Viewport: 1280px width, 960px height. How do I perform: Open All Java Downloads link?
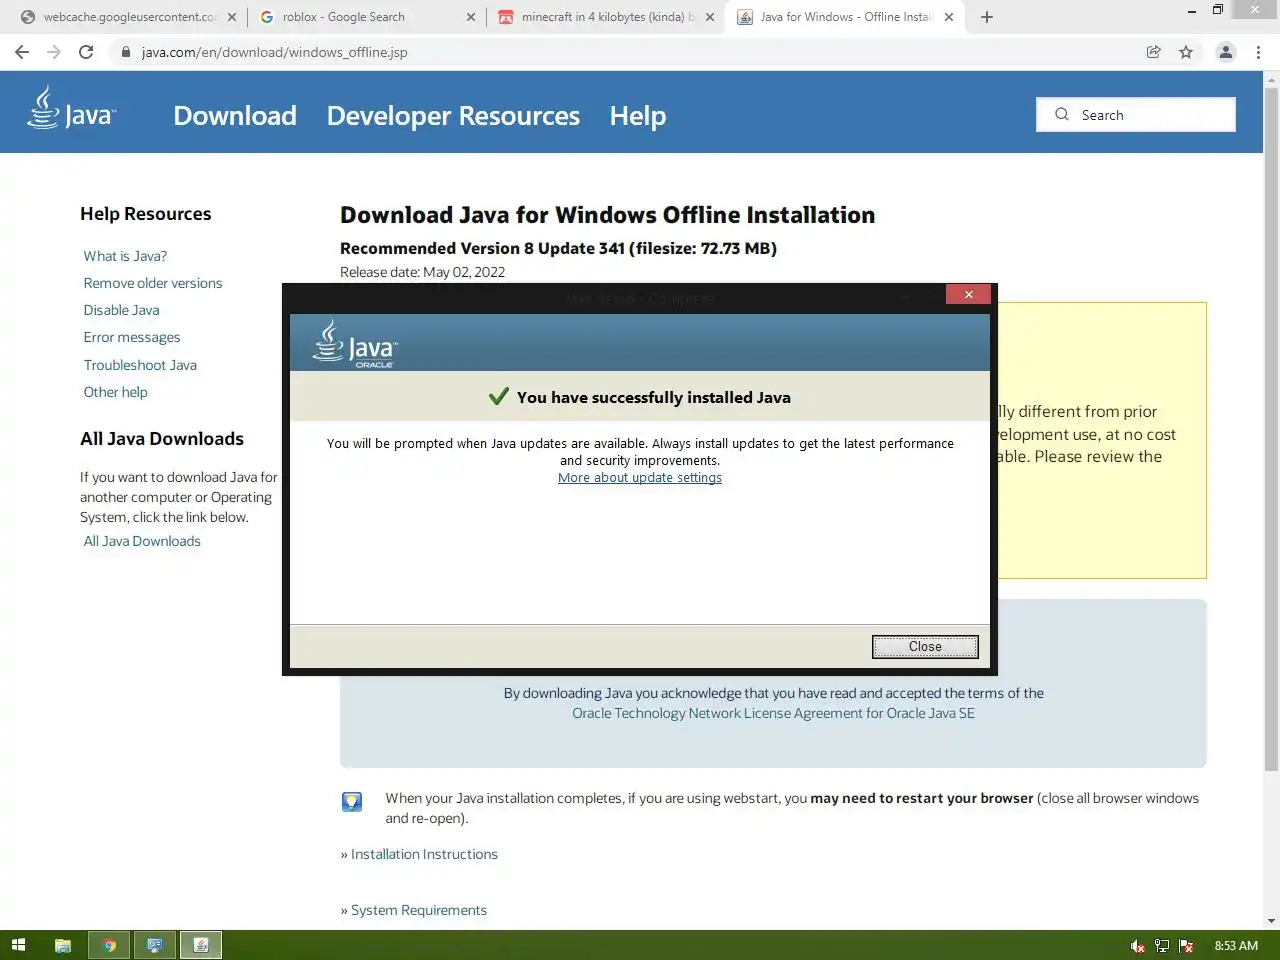[x=142, y=541]
